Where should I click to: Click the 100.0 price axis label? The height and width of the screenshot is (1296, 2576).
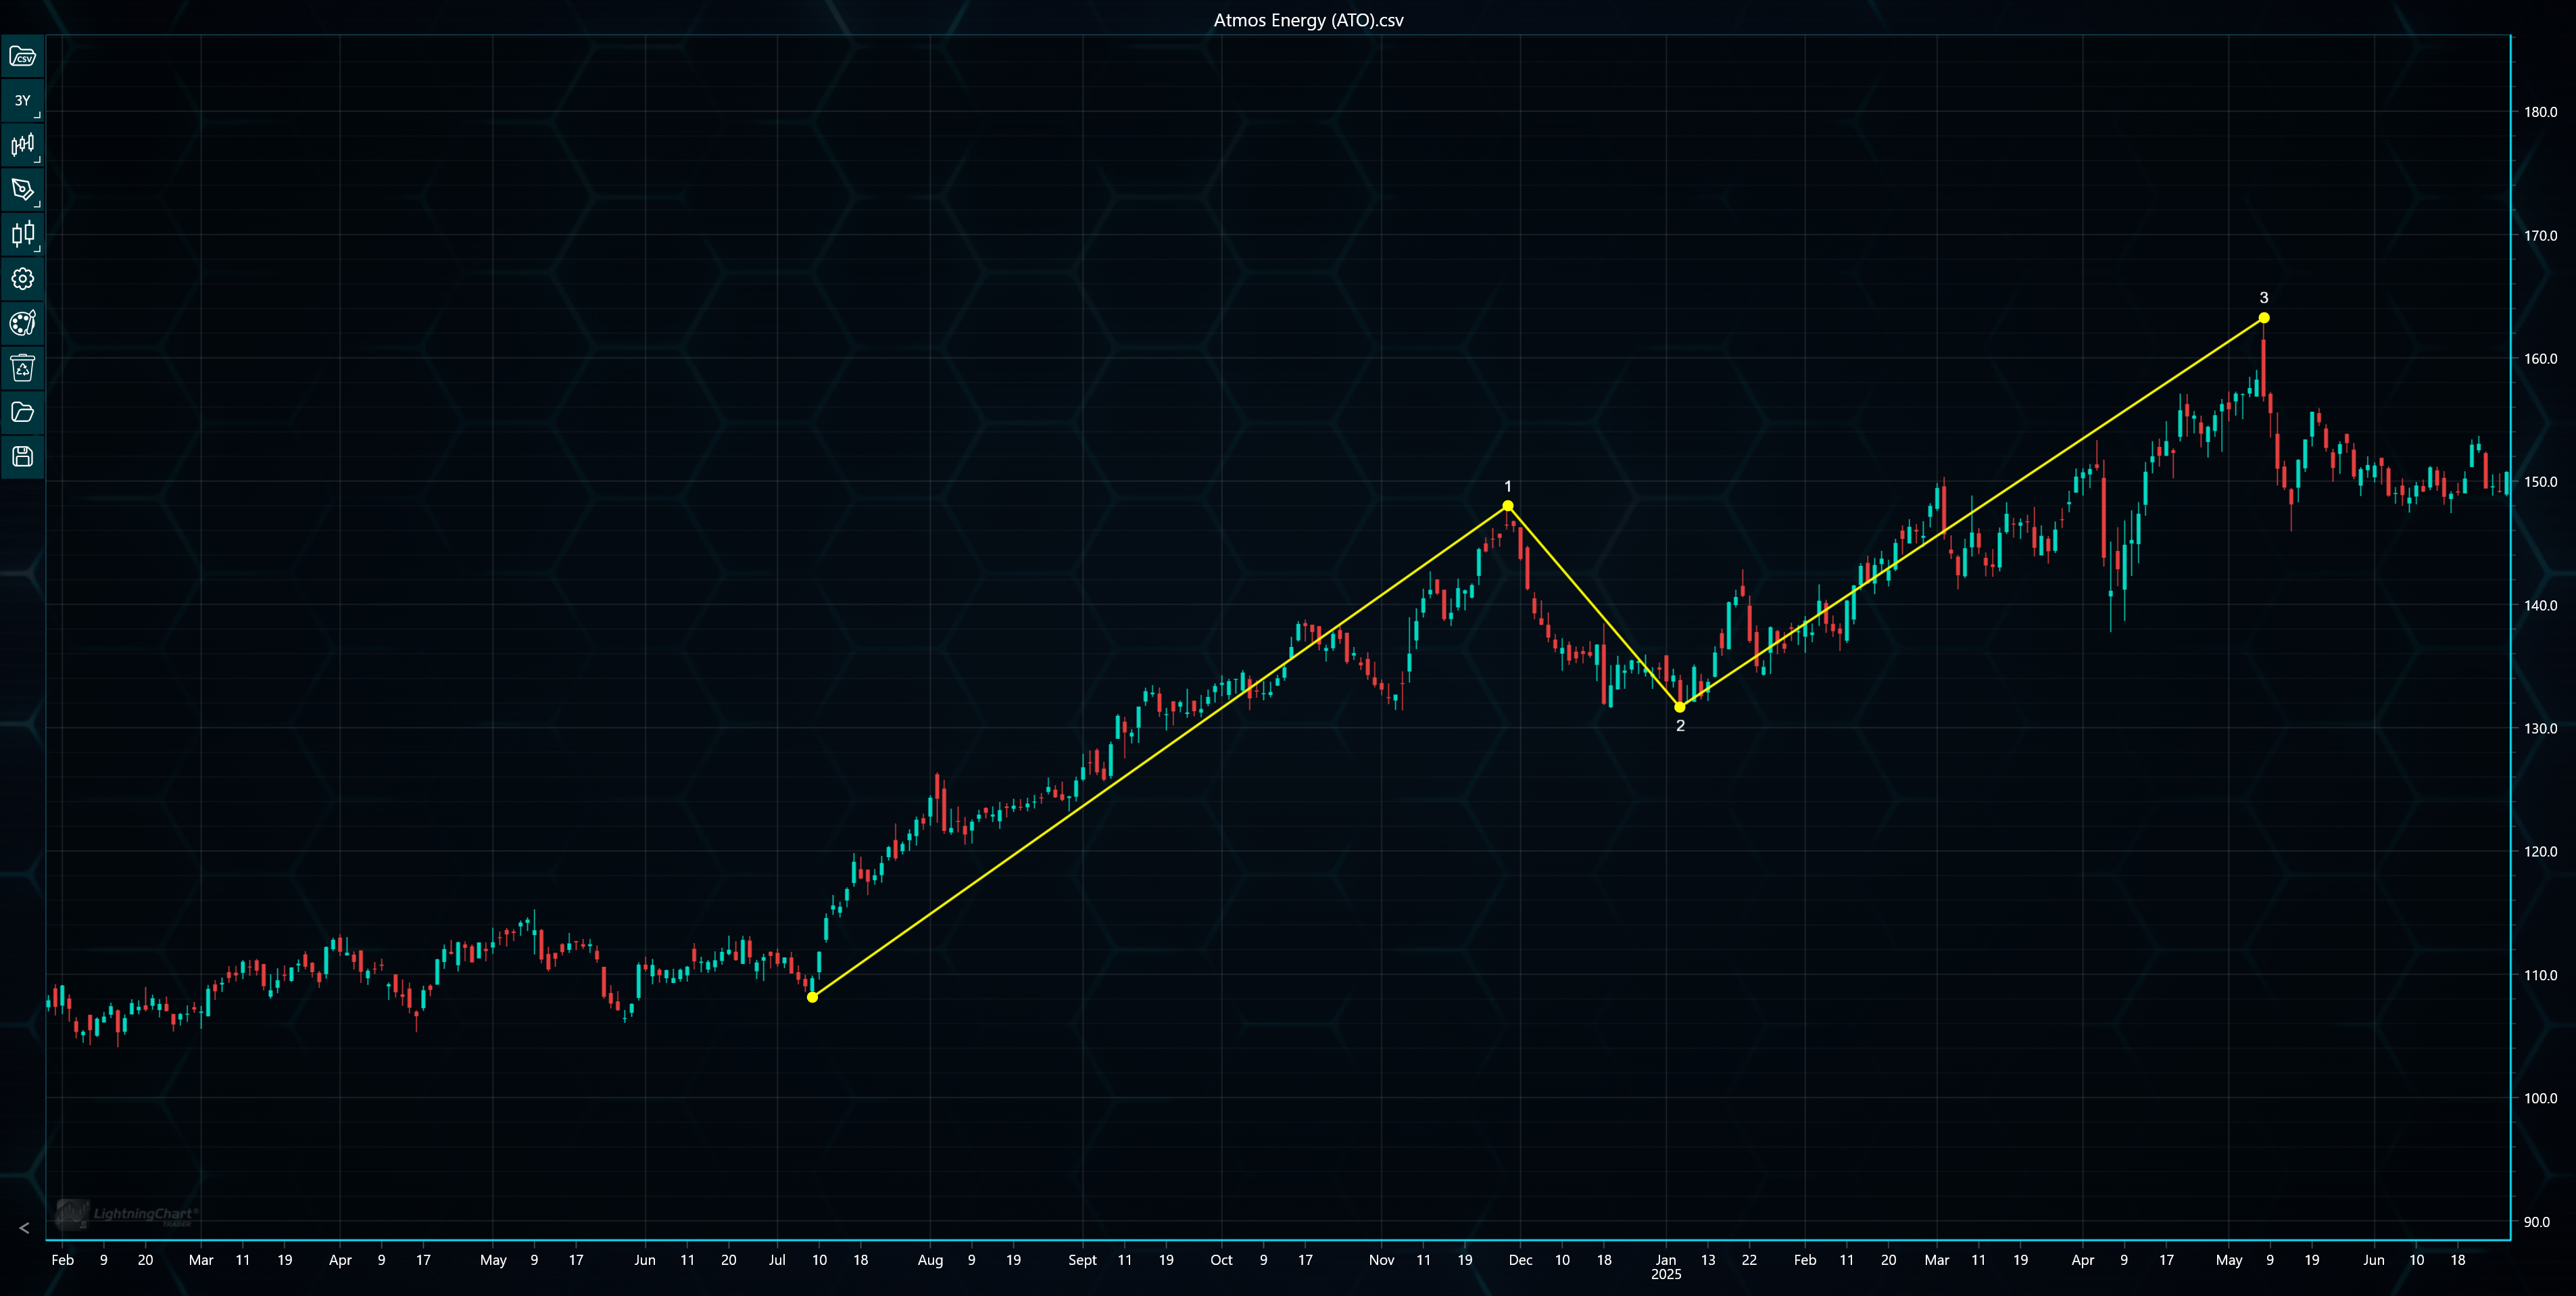2540,1098
